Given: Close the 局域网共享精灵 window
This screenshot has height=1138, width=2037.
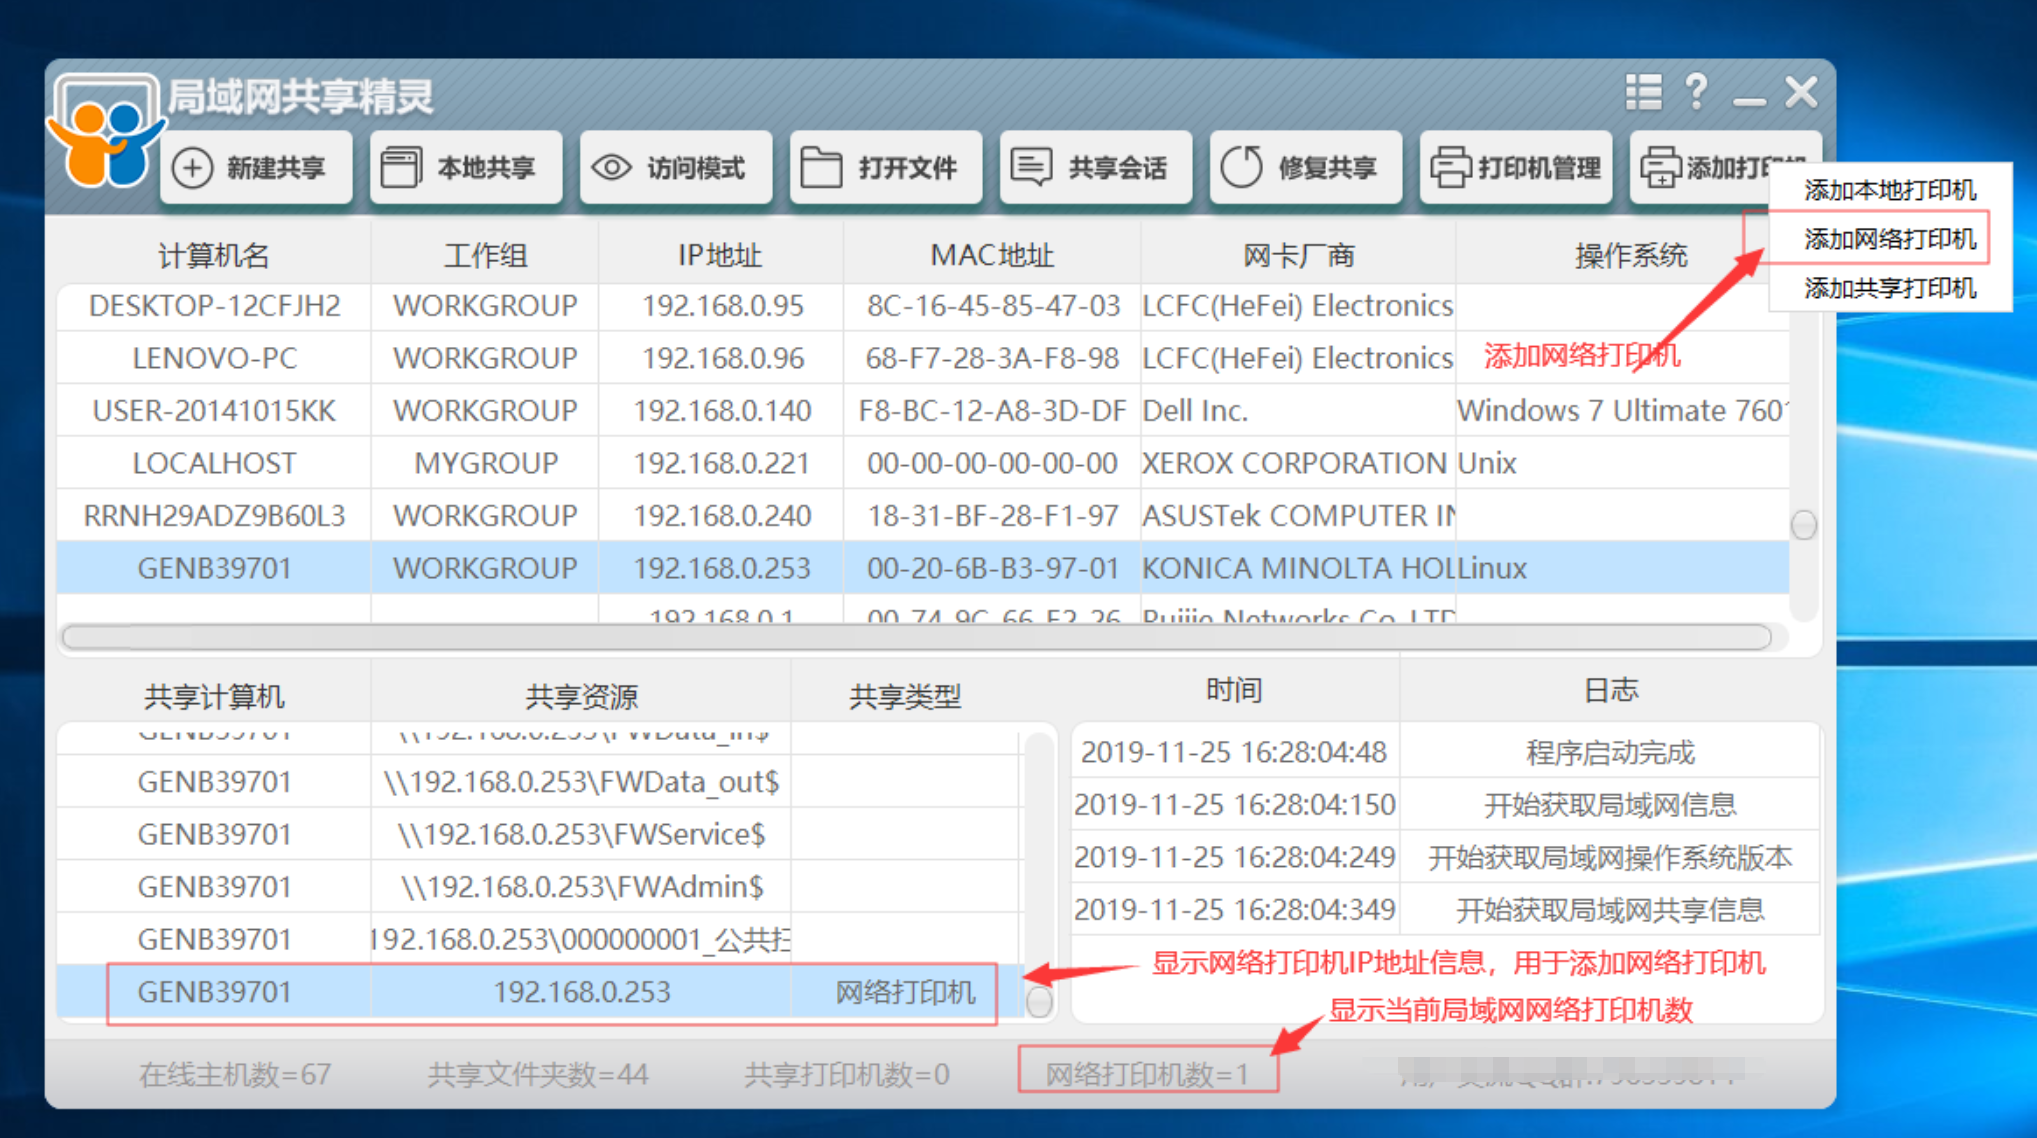Looking at the screenshot, I should pyautogui.click(x=1801, y=93).
